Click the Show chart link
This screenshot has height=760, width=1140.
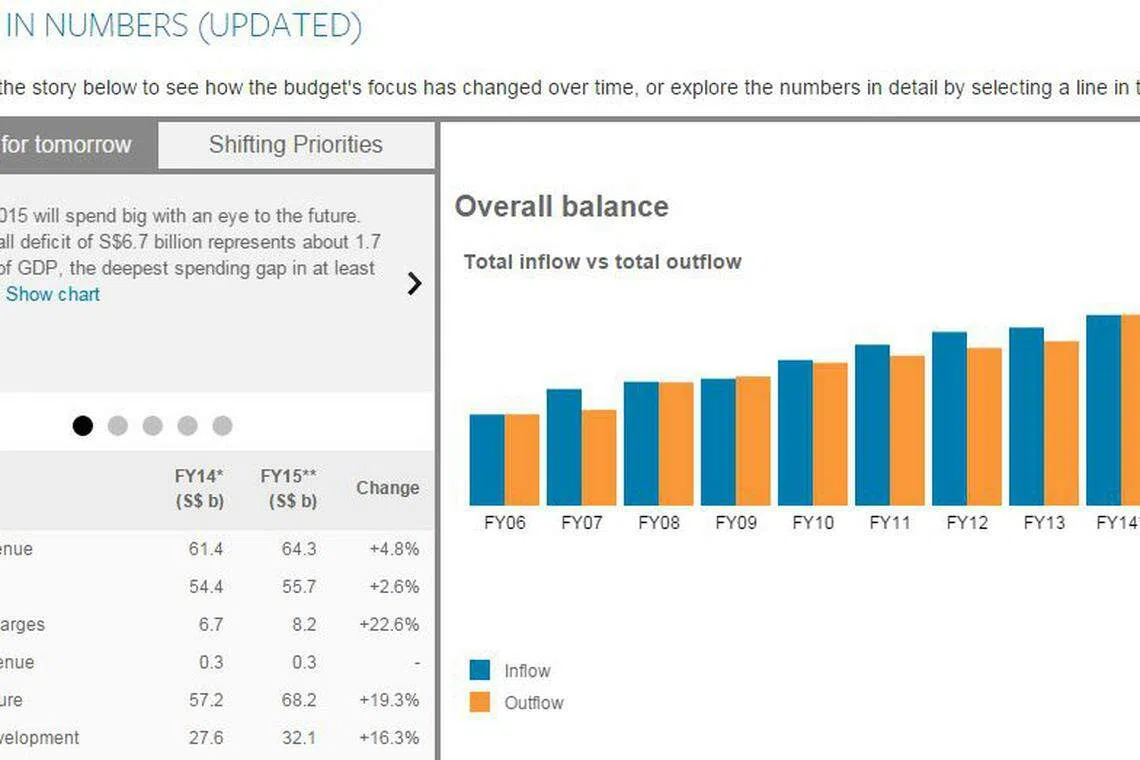pos(53,294)
